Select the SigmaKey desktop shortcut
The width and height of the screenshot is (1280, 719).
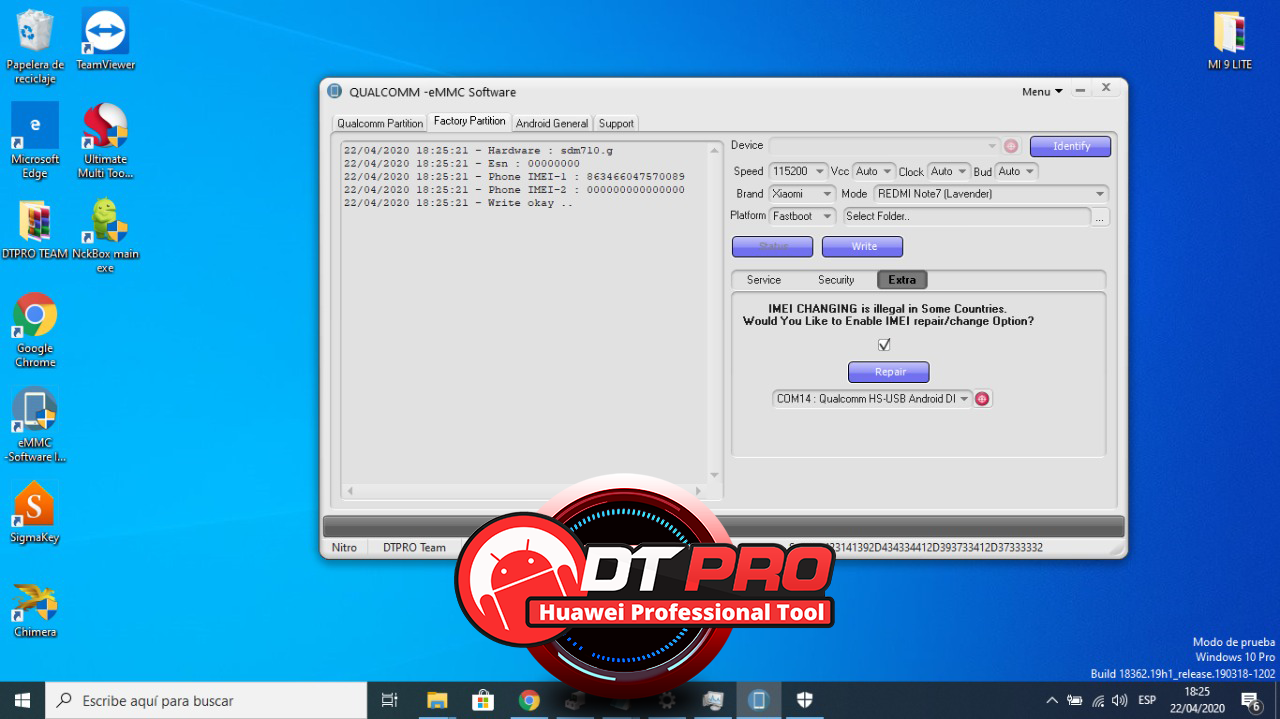coord(35,513)
